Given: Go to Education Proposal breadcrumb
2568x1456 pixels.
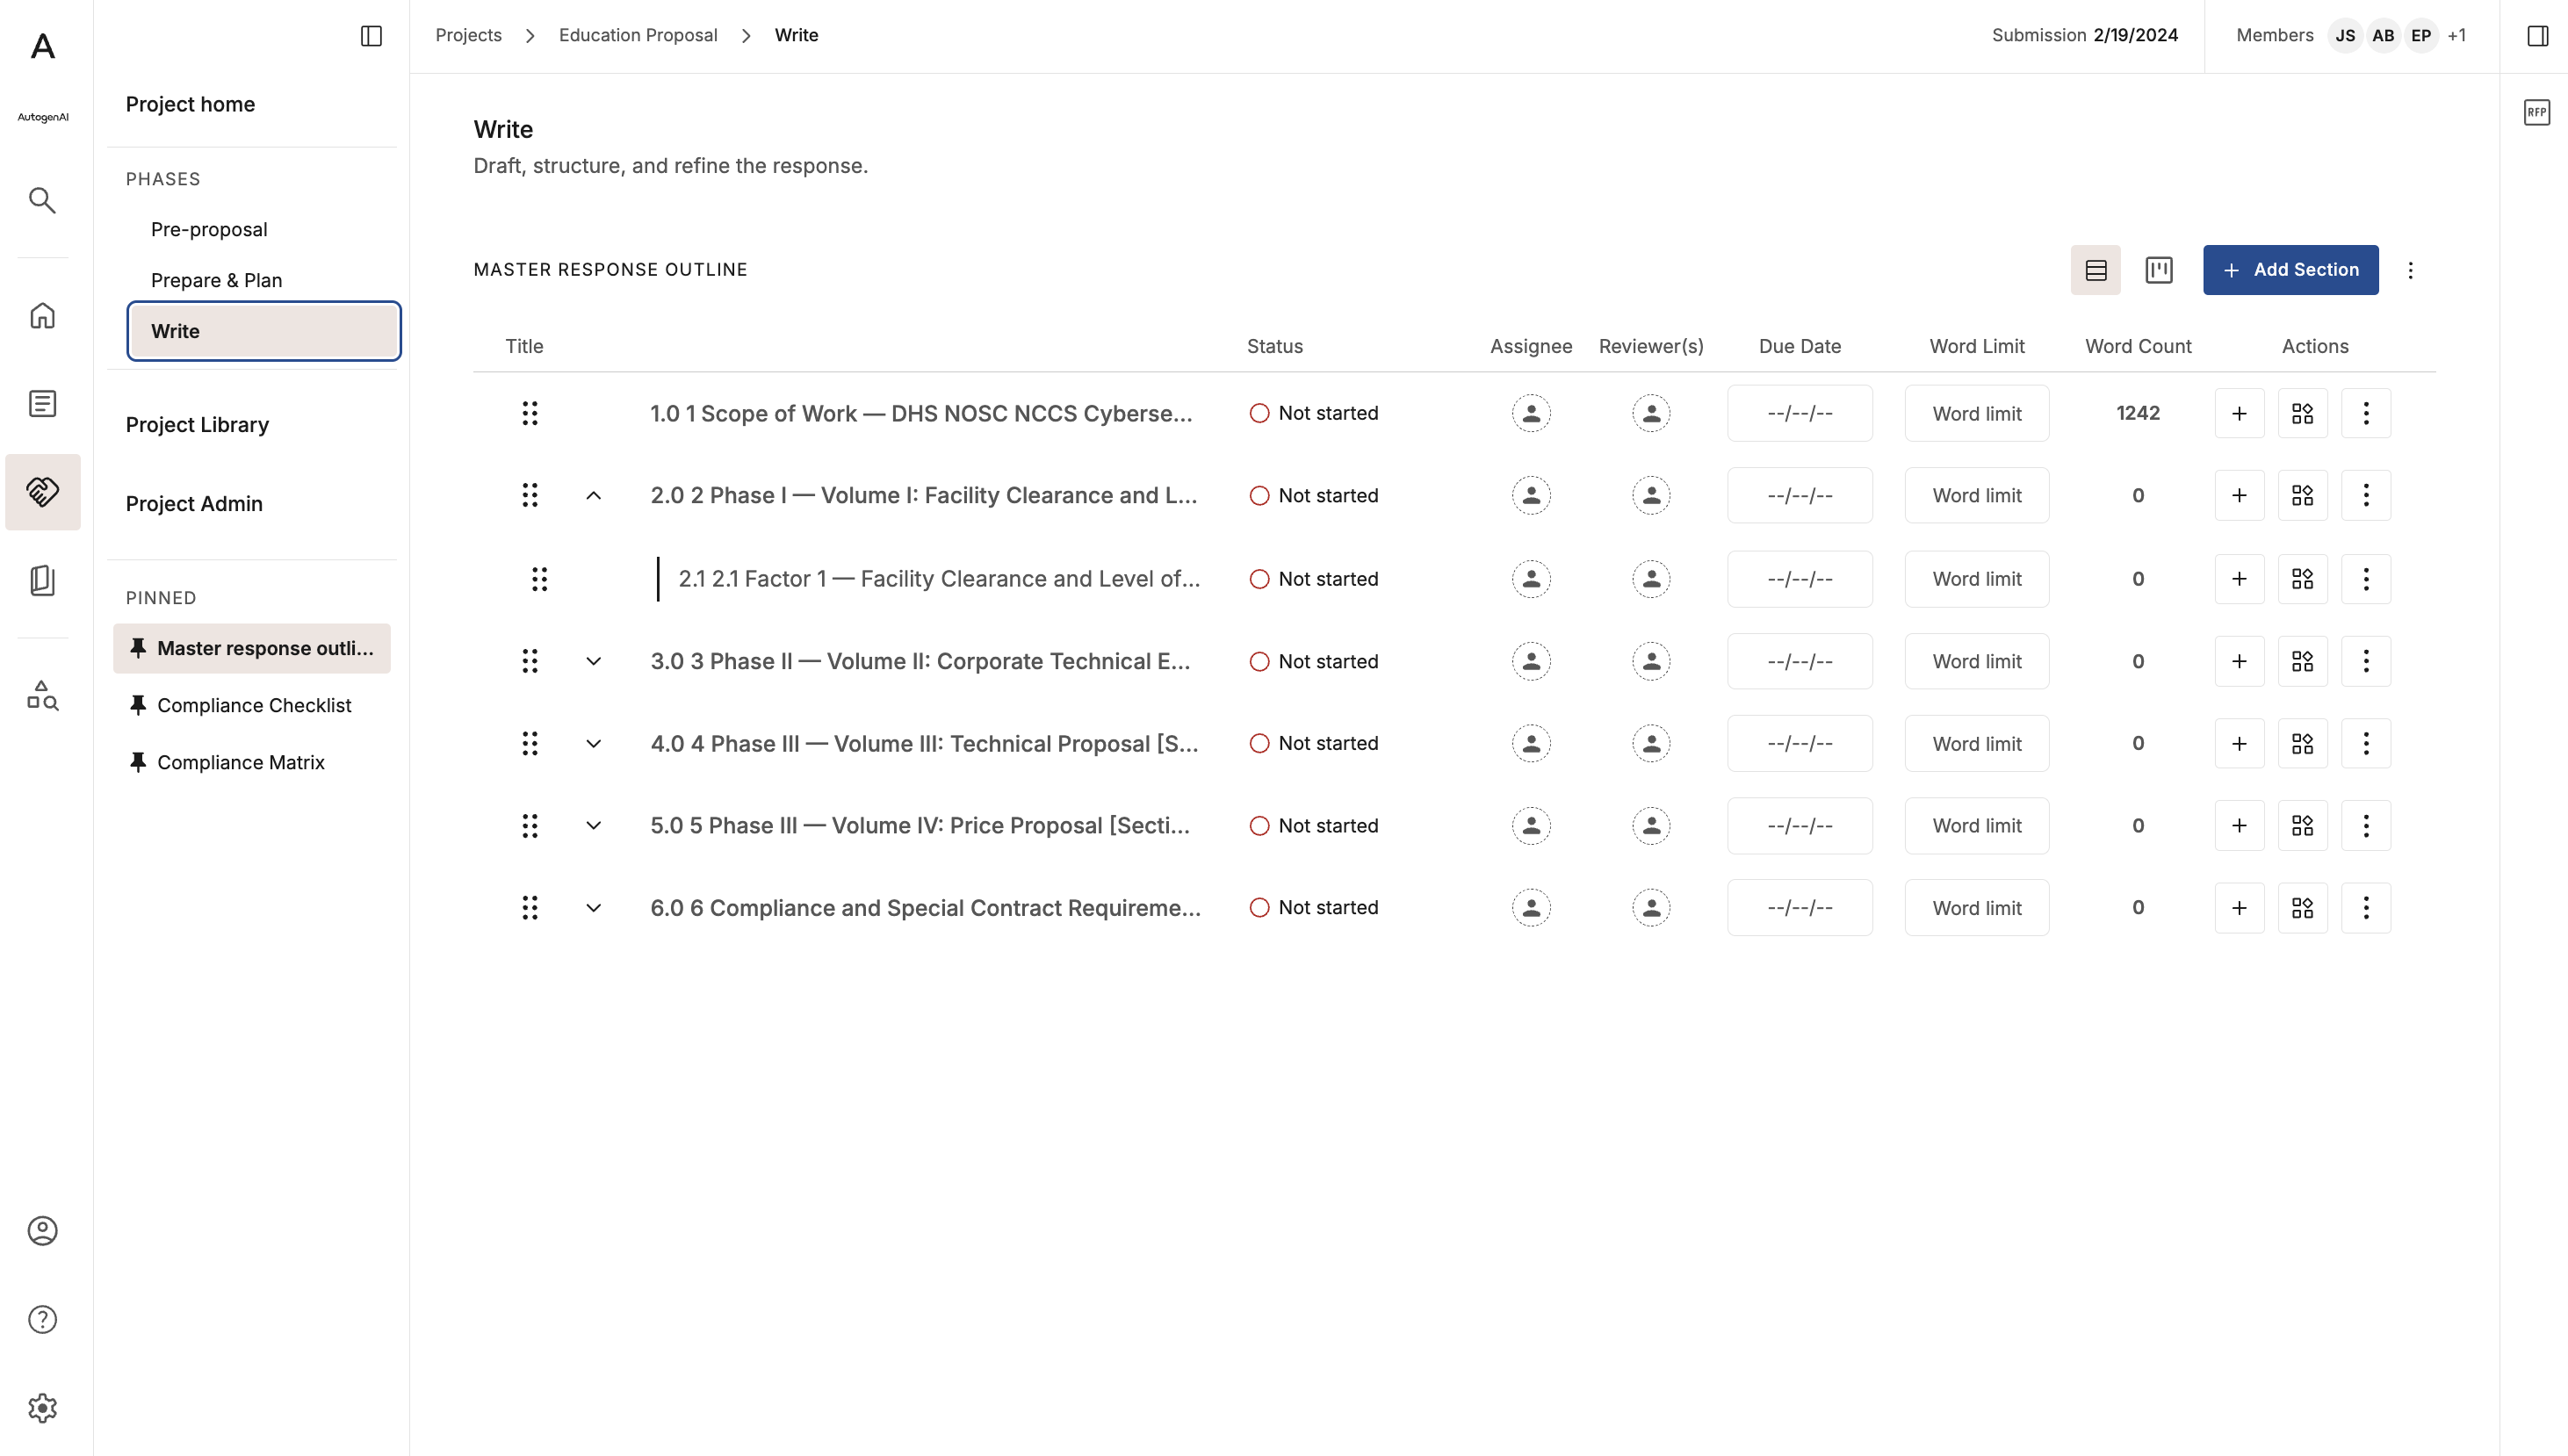Looking at the screenshot, I should click(x=638, y=35).
